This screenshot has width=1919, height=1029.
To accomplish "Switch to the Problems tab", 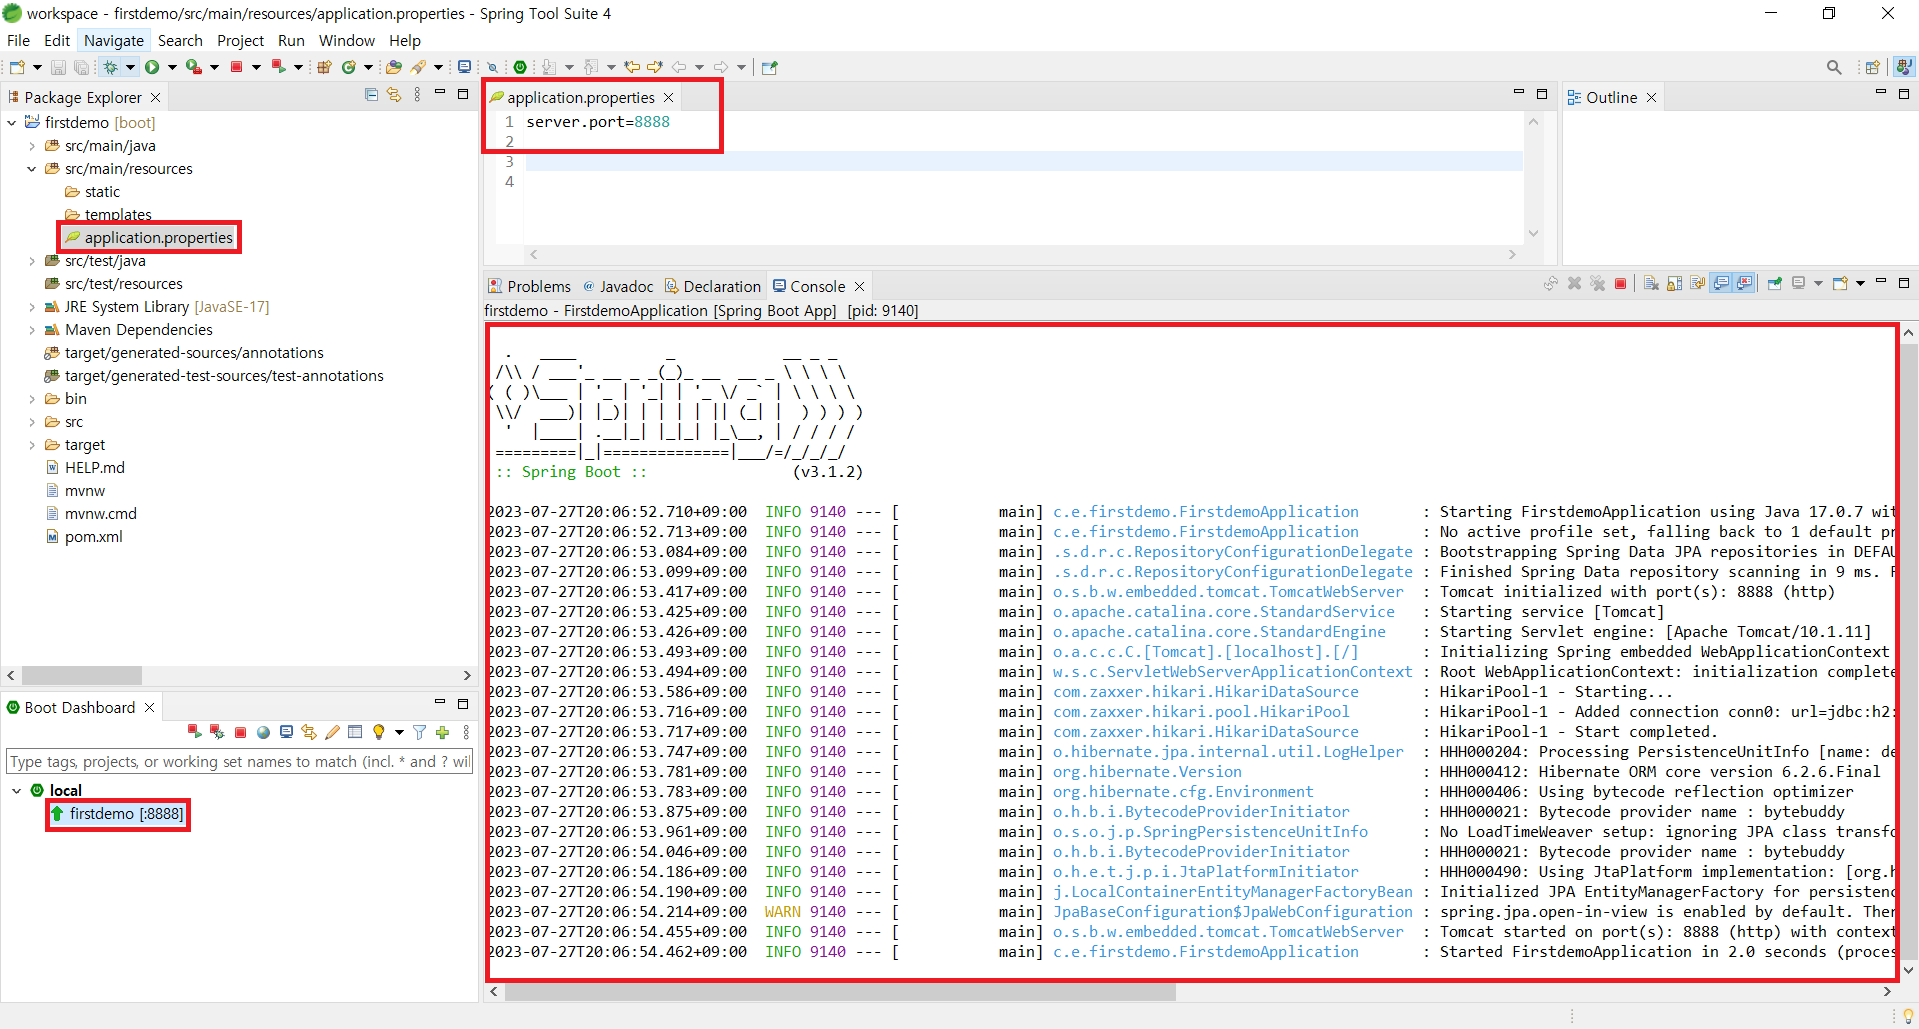I will click(529, 286).
